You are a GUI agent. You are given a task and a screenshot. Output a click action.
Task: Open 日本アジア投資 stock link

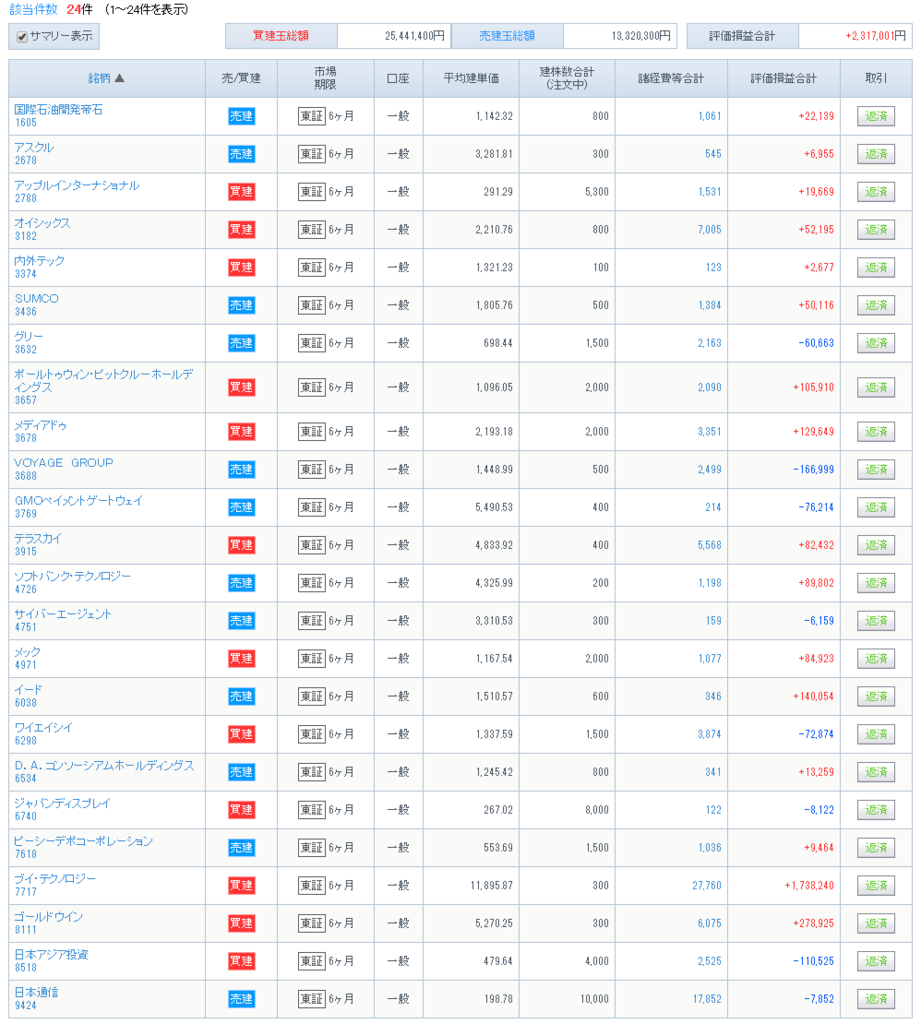coord(51,955)
